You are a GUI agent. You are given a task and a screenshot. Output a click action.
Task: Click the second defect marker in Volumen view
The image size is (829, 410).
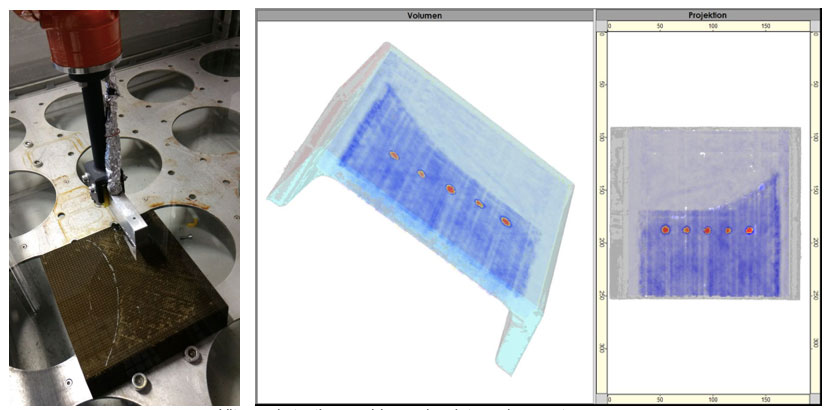[421, 173]
